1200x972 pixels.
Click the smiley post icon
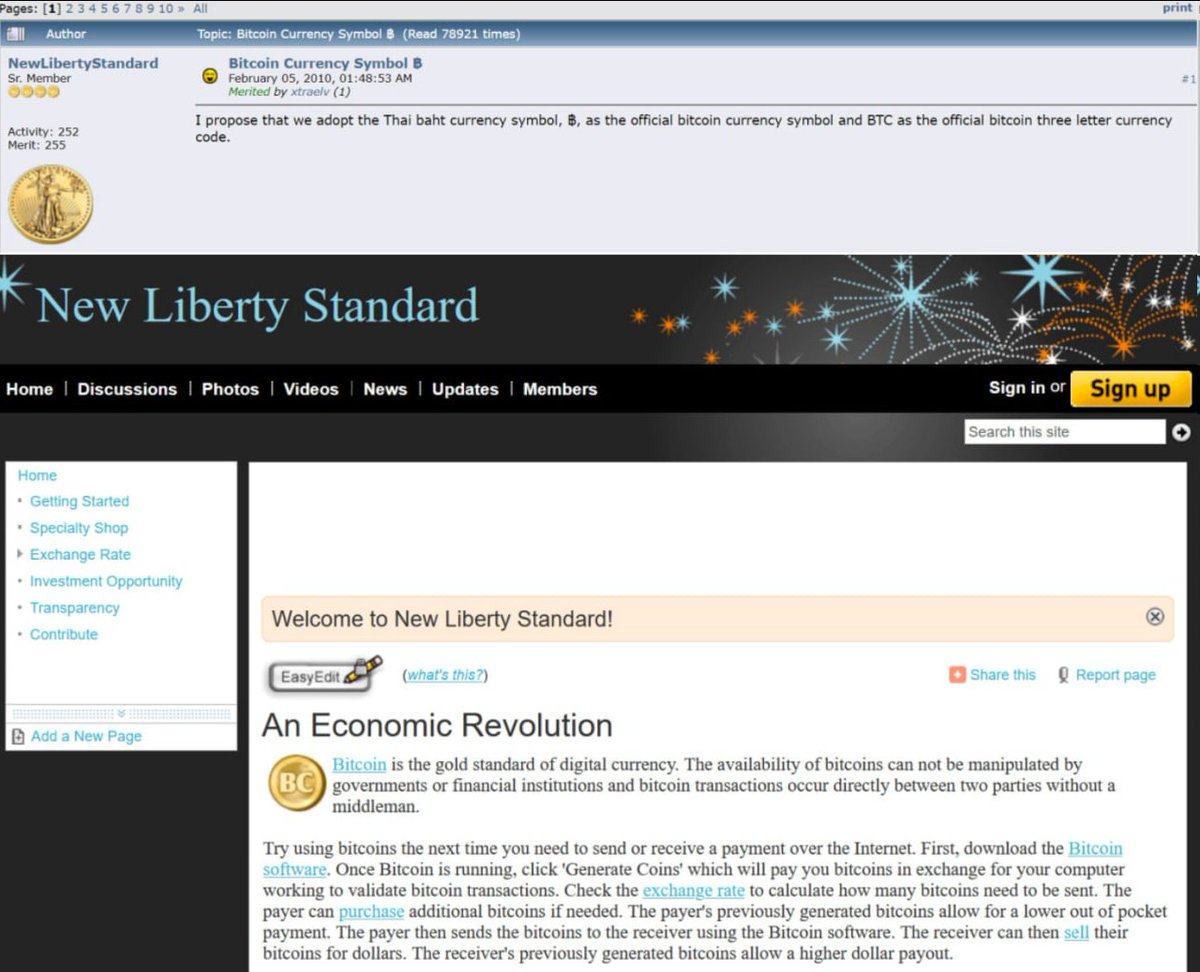(210, 76)
